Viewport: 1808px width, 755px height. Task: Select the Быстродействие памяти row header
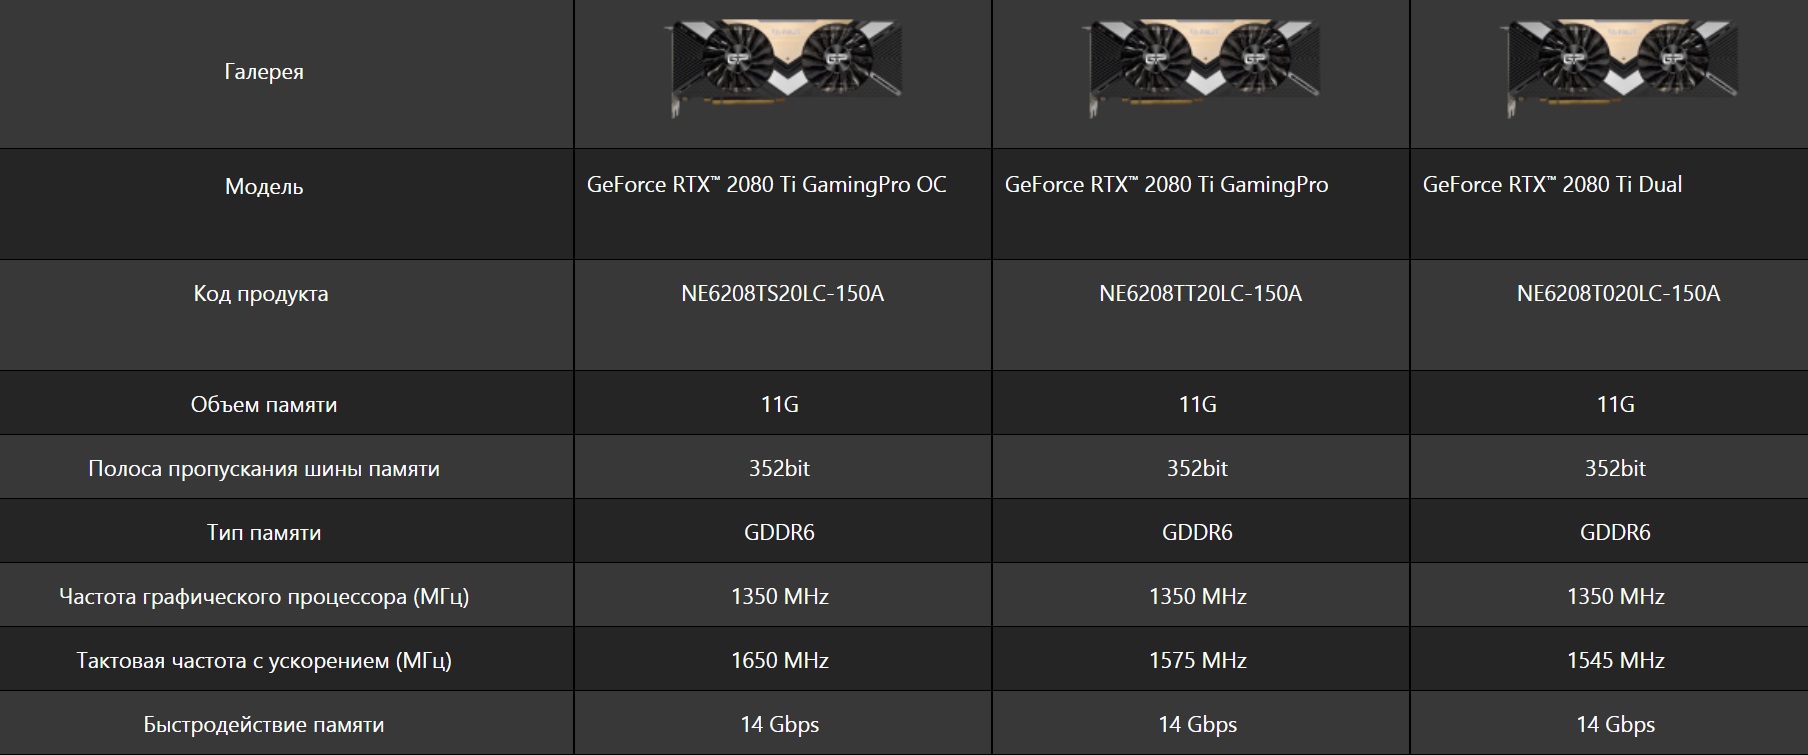(264, 725)
